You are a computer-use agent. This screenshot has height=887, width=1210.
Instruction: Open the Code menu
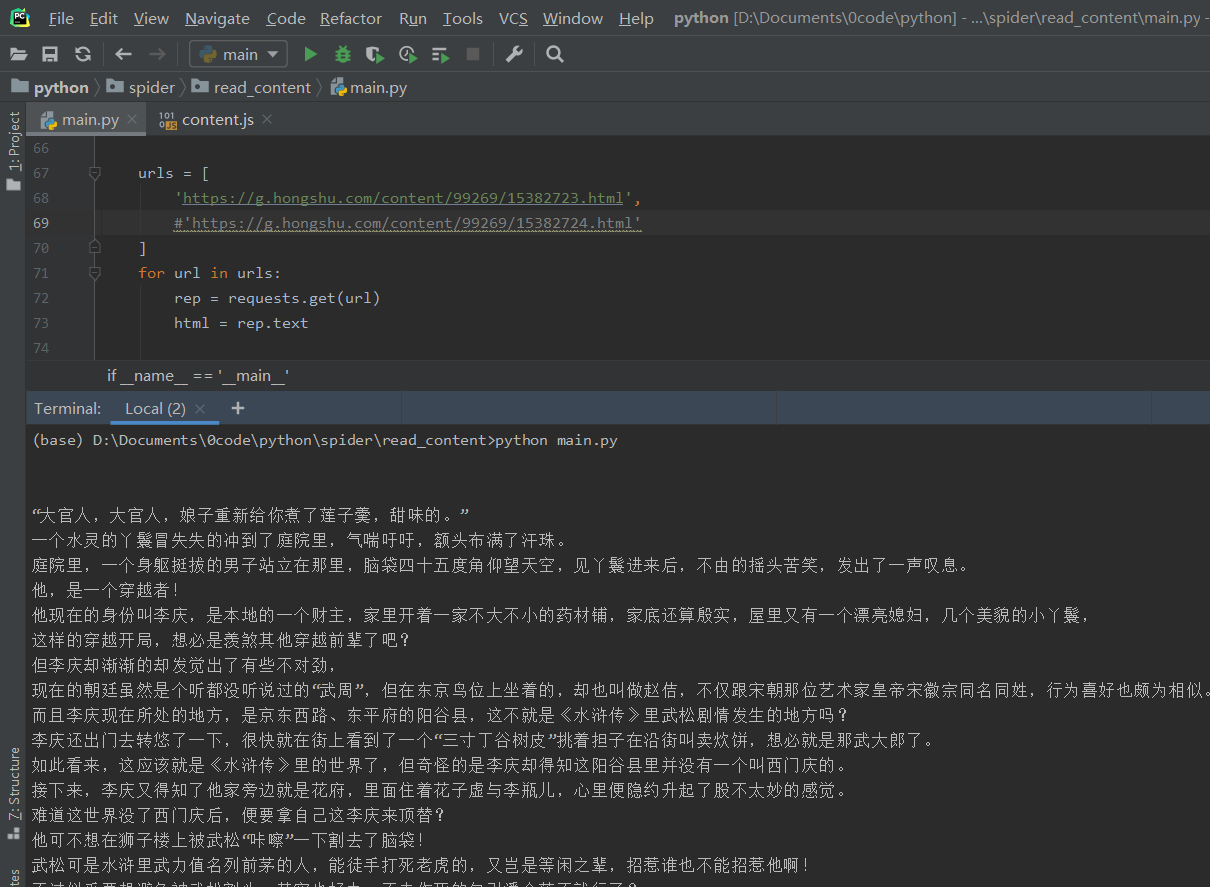(286, 18)
